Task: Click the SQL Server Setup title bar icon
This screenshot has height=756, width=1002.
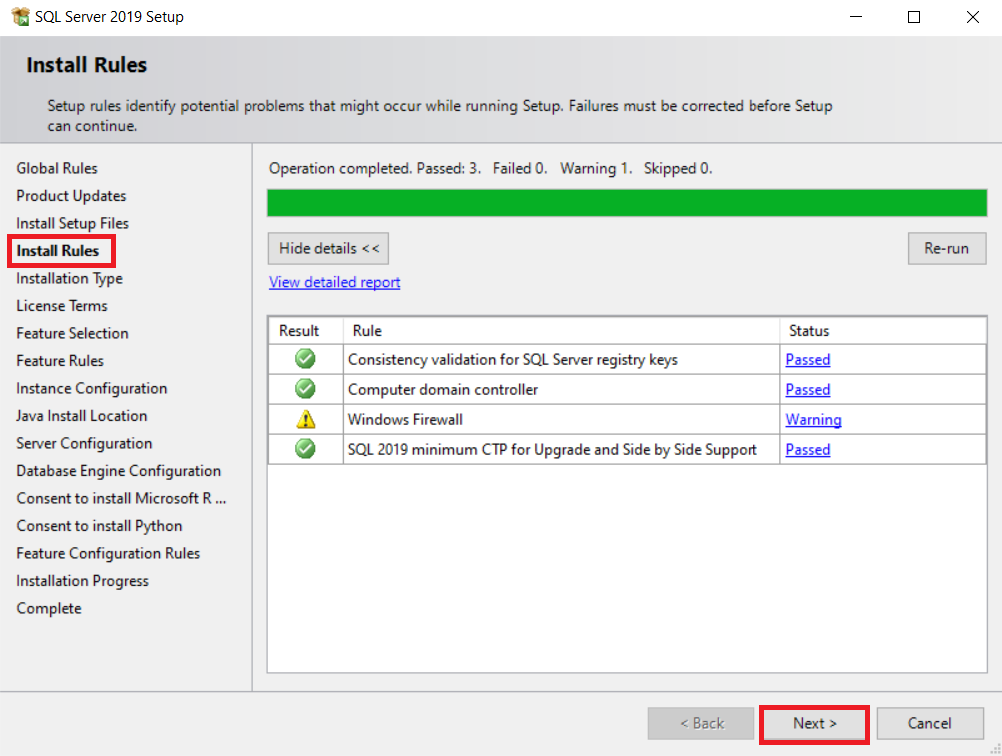Action: coord(20,17)
